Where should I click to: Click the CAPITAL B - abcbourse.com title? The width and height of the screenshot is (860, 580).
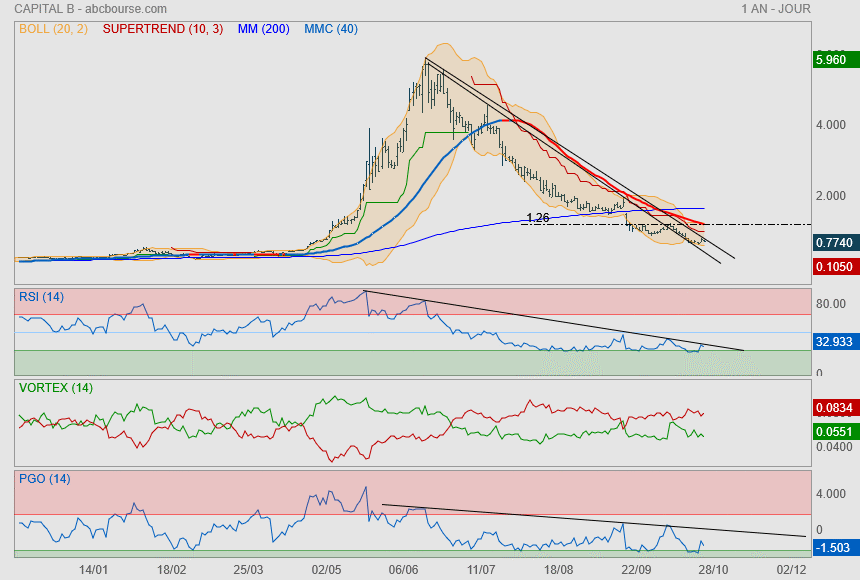click(89, 9)
